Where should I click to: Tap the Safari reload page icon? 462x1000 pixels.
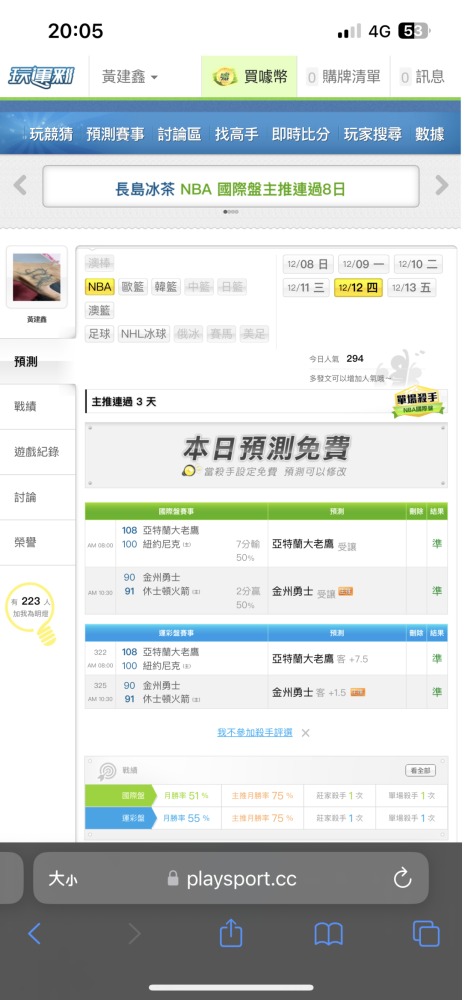click(x=402, y=879)
